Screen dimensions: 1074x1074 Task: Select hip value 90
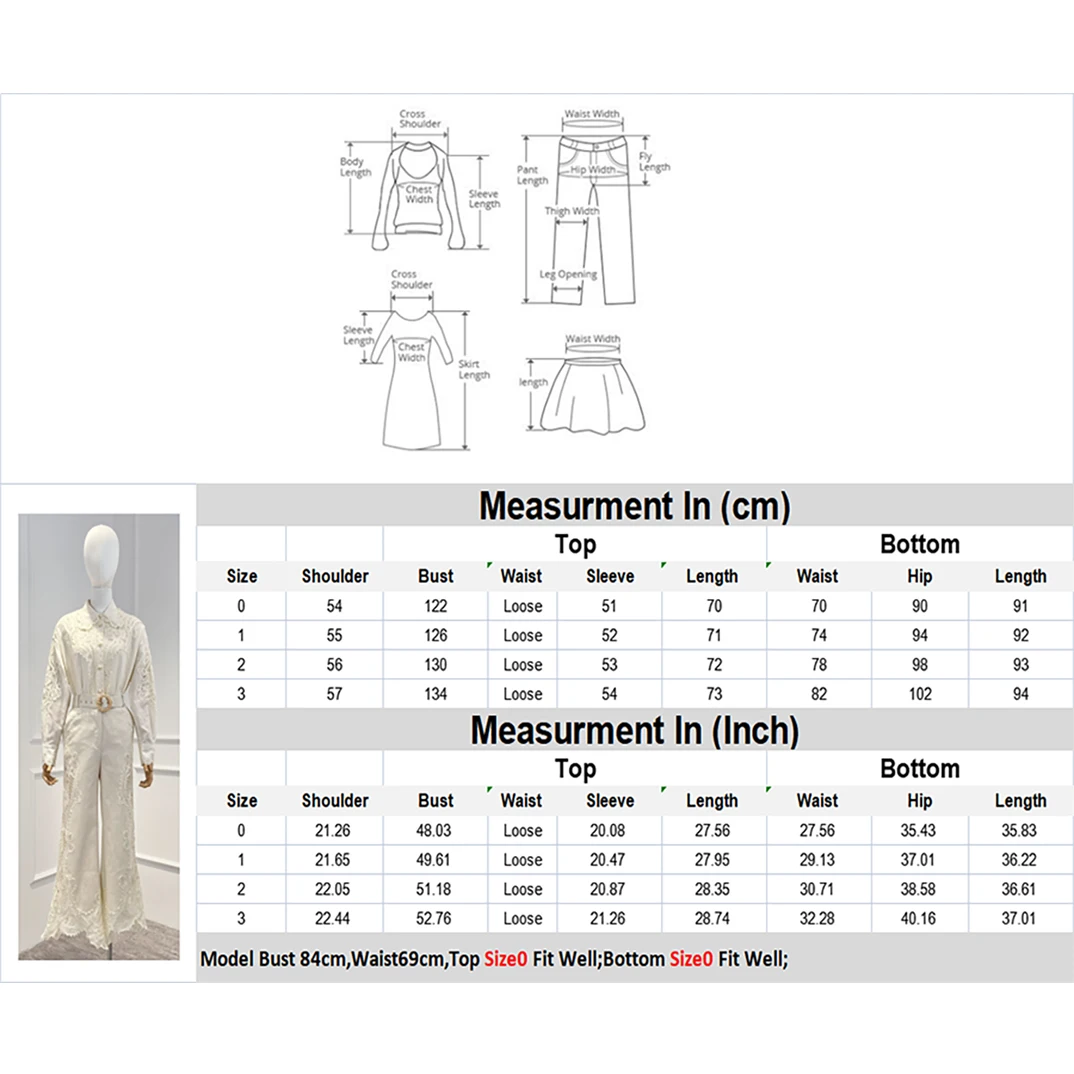tap(920, 606)
